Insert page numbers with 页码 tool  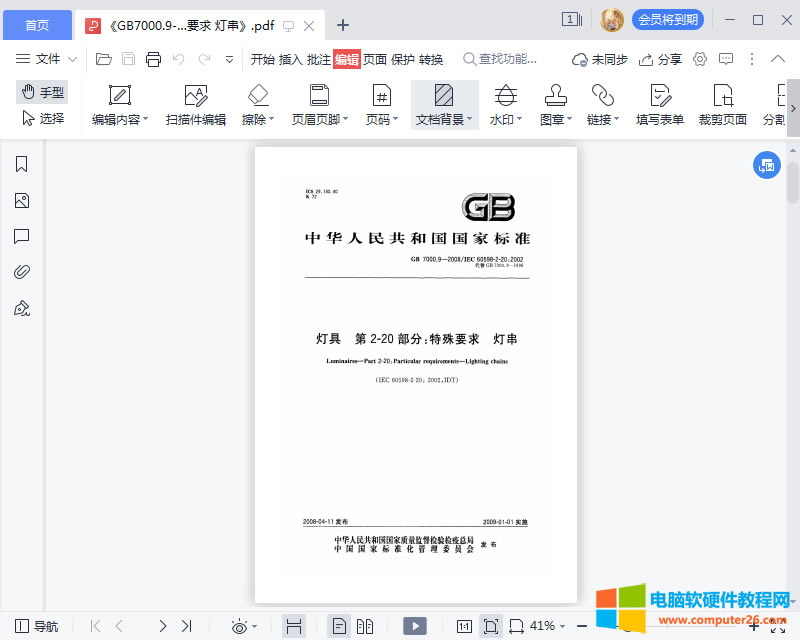[381, 104]
